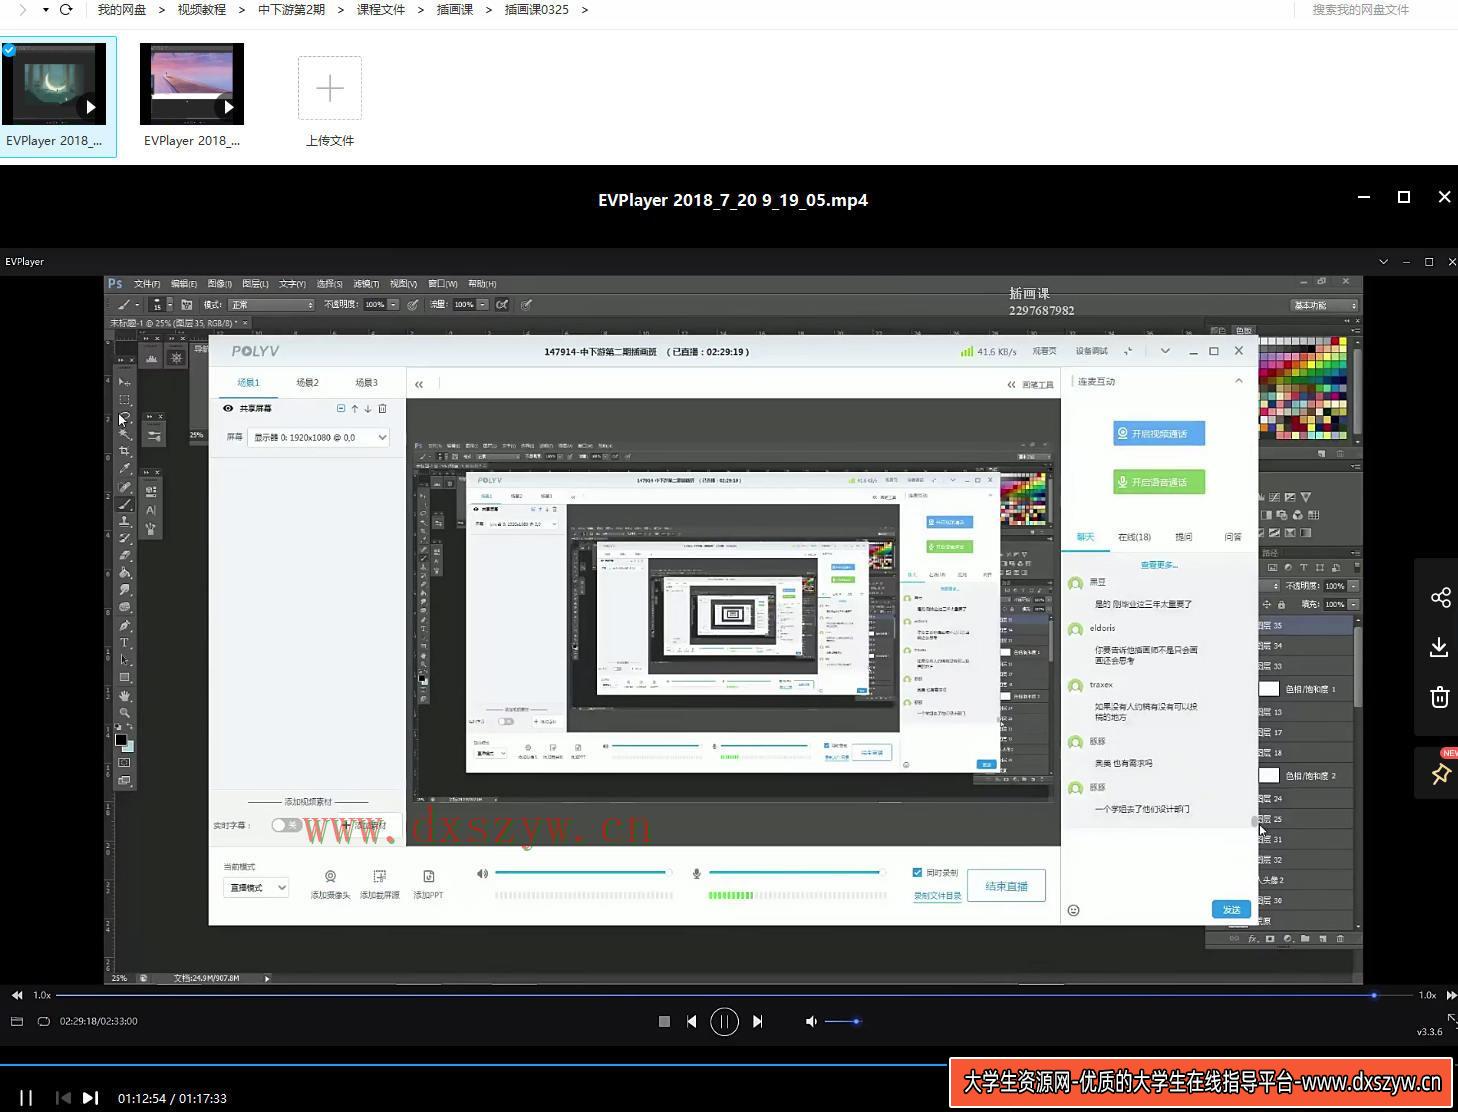Collapse the connect-mic interaction panel chevron
The height and width of the screenshot is (1112, 1458).
click(1239, 381)
